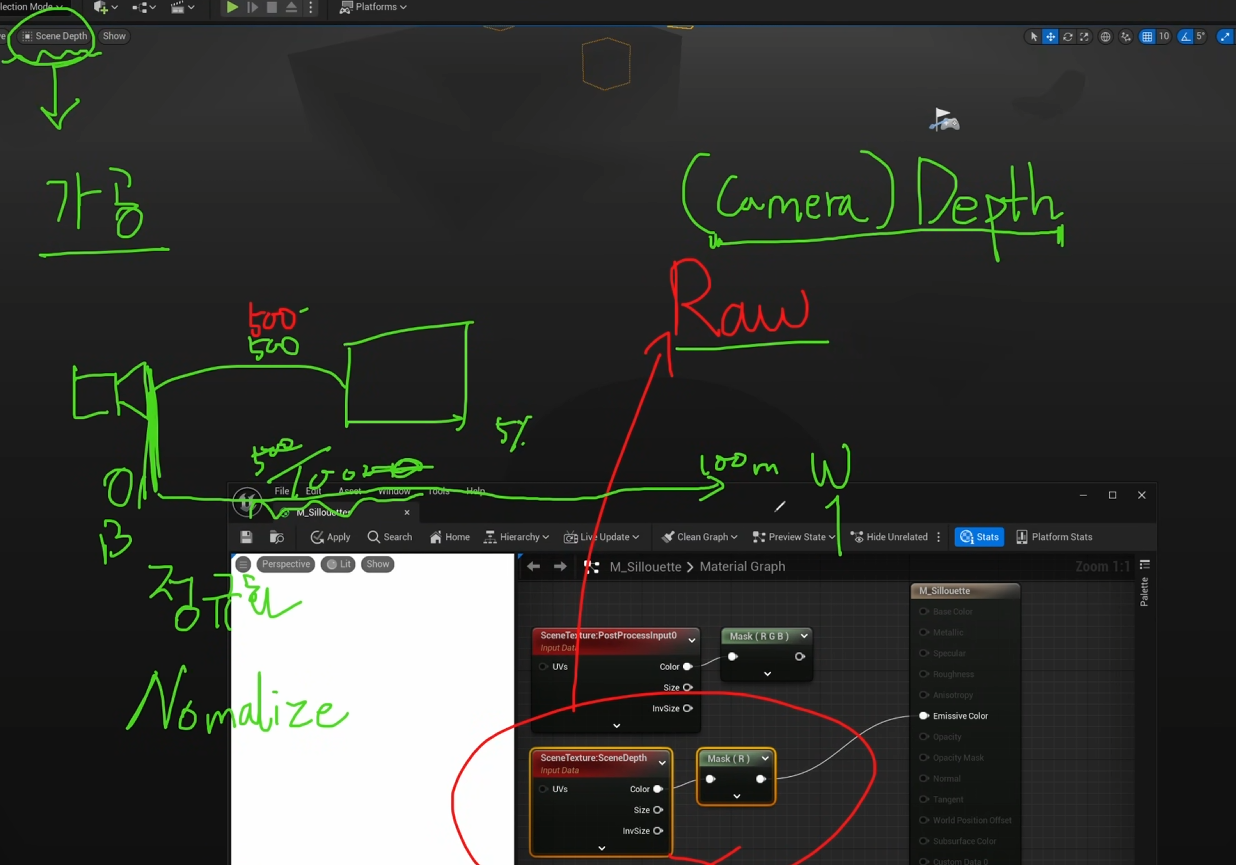This screenshot has height=865, width=1236.
Task: Open Edit menu in material editor
Action: 313,491
